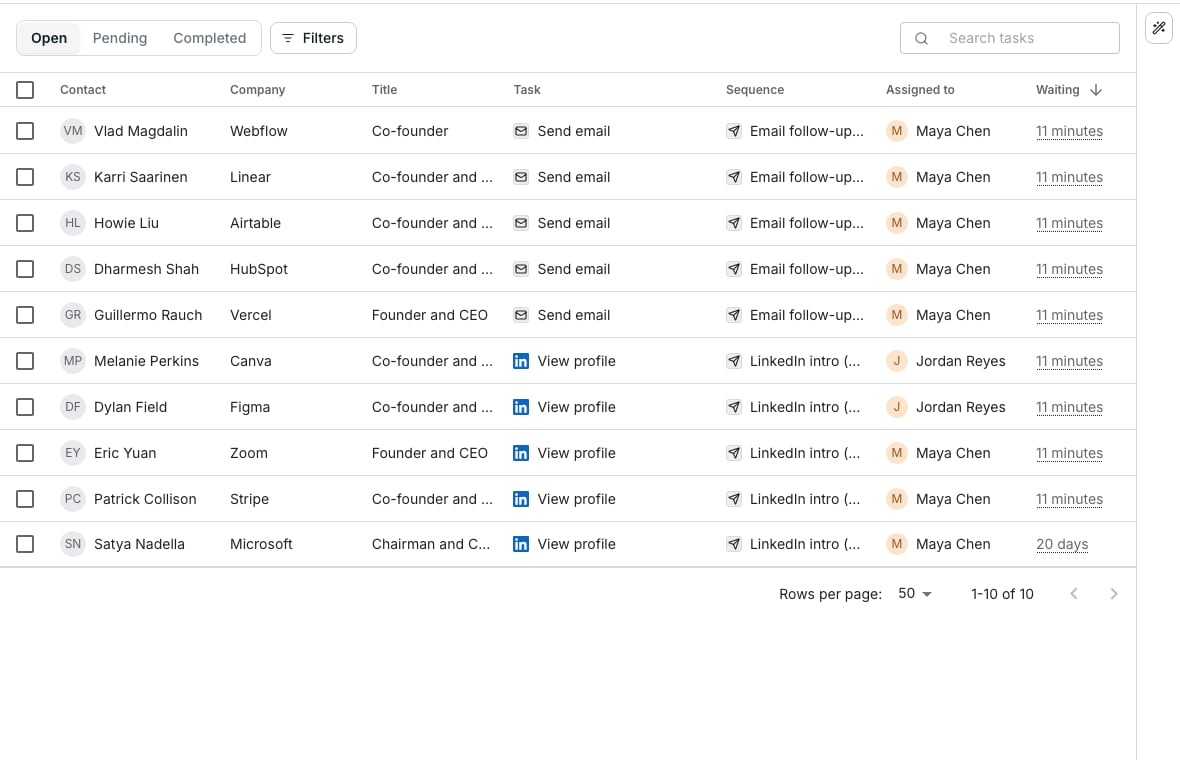
Task: Check the Melanie Perkins row checkbox
Action: coord(25,361)
